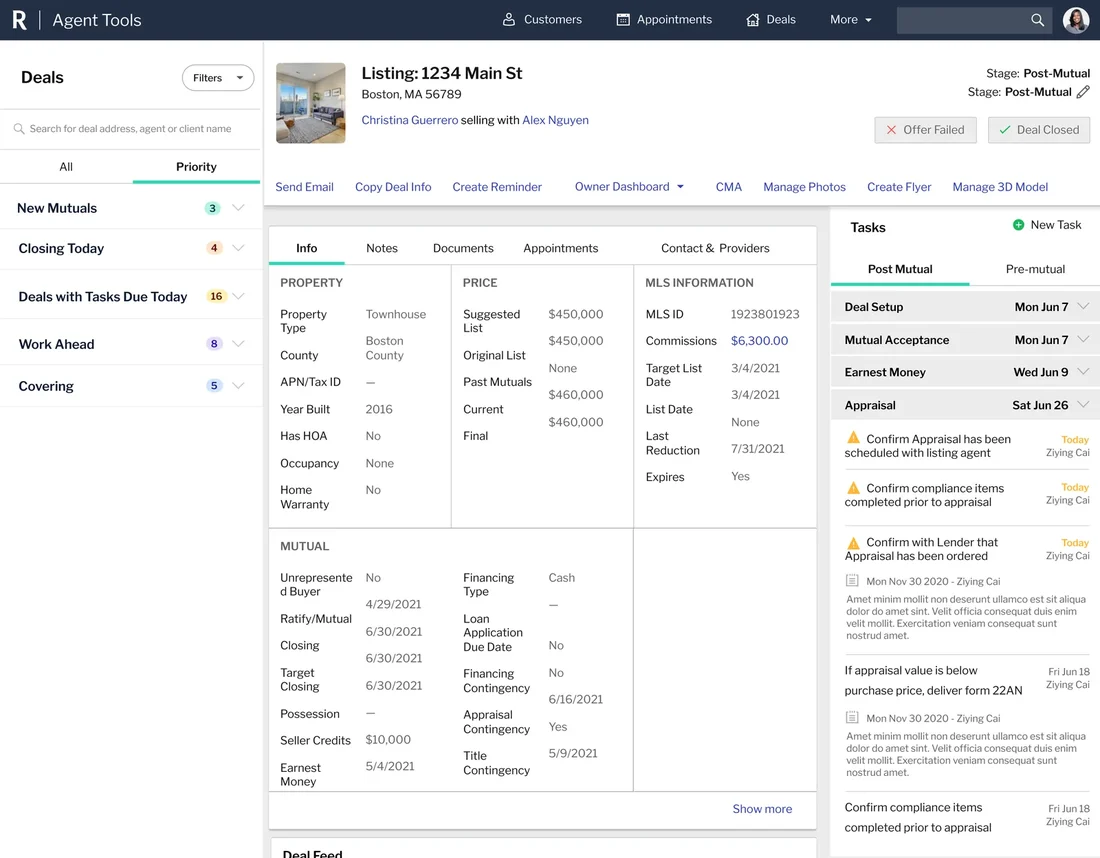
Task: Open the Owner Dashboard dropdown
Action: [629, 187]
